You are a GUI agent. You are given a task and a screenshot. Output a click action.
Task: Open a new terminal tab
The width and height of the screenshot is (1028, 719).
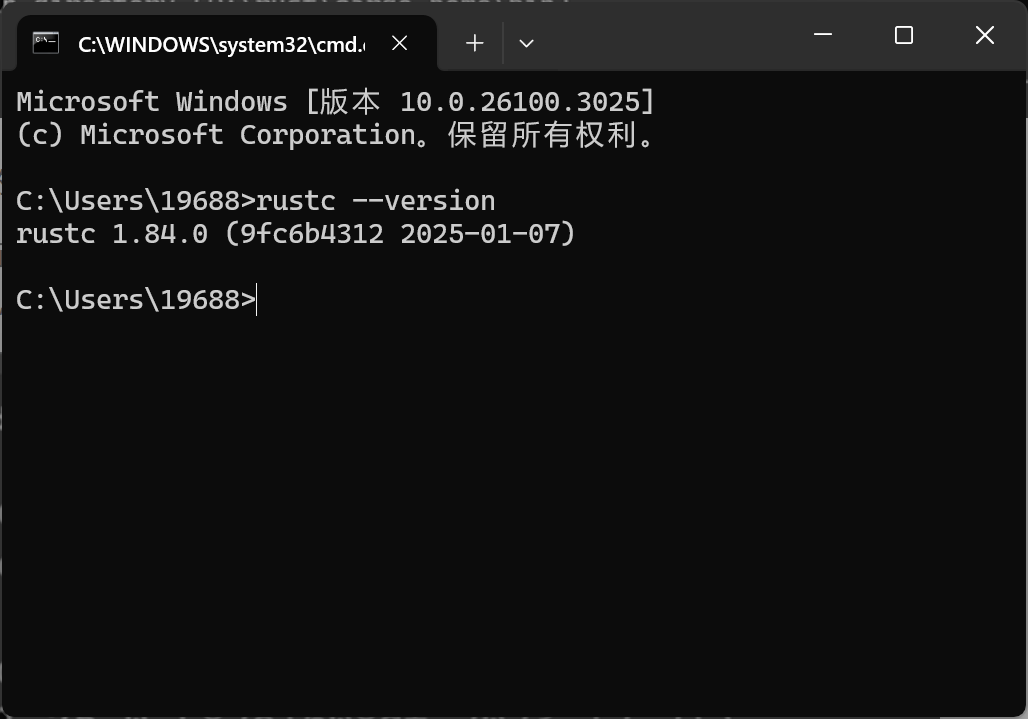[475, 43]
